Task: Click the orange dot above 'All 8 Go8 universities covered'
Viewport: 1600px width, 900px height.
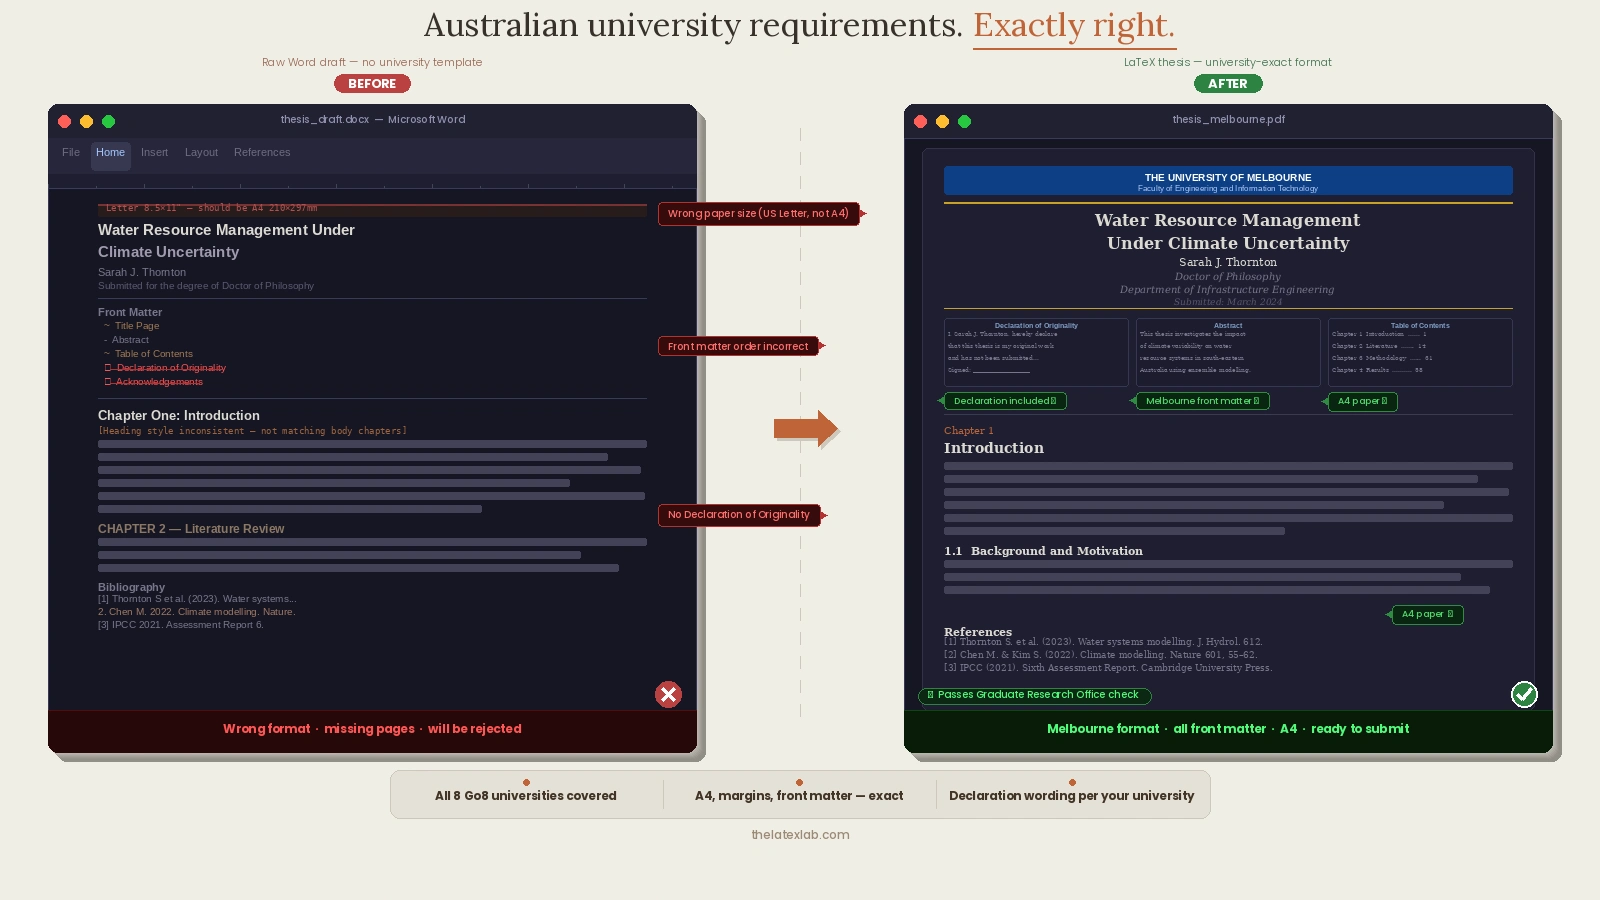Action: point(526,783)
